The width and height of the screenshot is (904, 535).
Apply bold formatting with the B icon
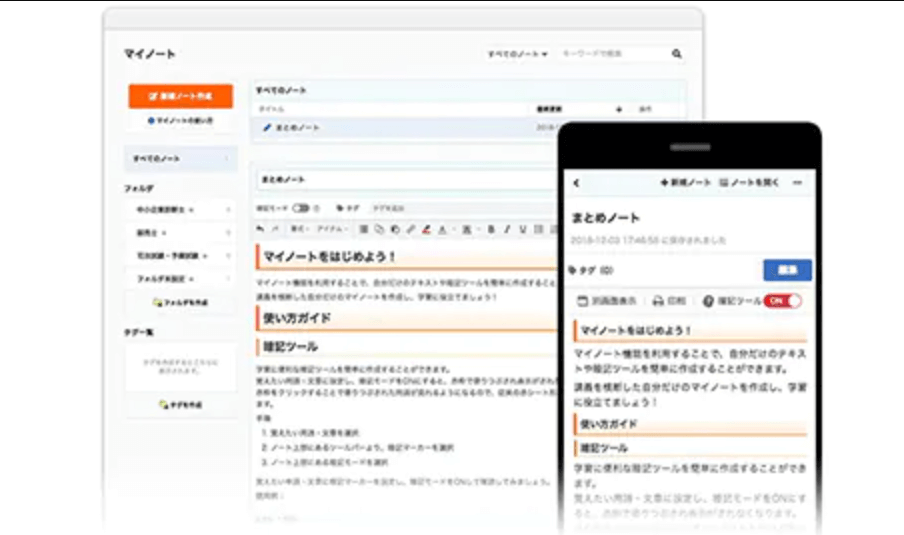pos(491,229)
